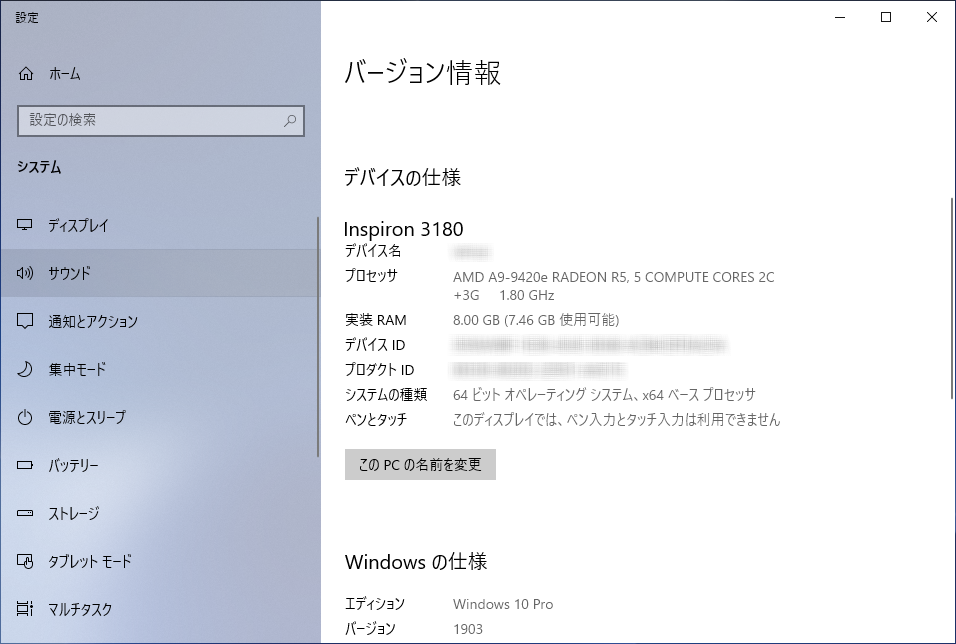Click the Windows 10 Pro edition value
The height and width of the screenshot is (644, 956).
tap(503, 604)
